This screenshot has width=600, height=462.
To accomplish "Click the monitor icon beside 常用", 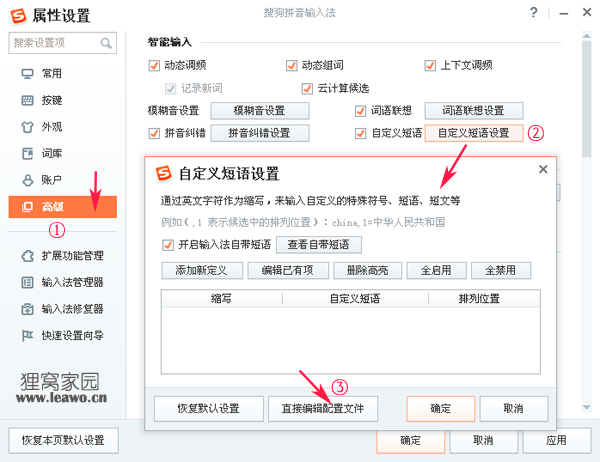I will [x=27, y=73].
